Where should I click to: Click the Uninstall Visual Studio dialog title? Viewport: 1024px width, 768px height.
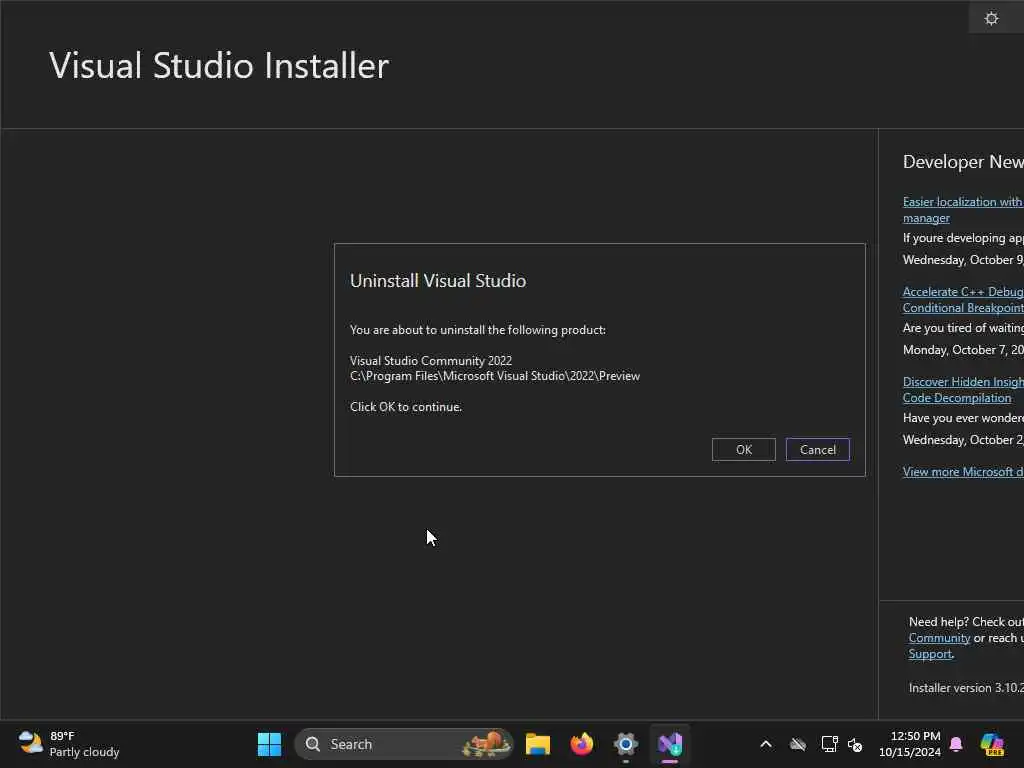point(438,281)
